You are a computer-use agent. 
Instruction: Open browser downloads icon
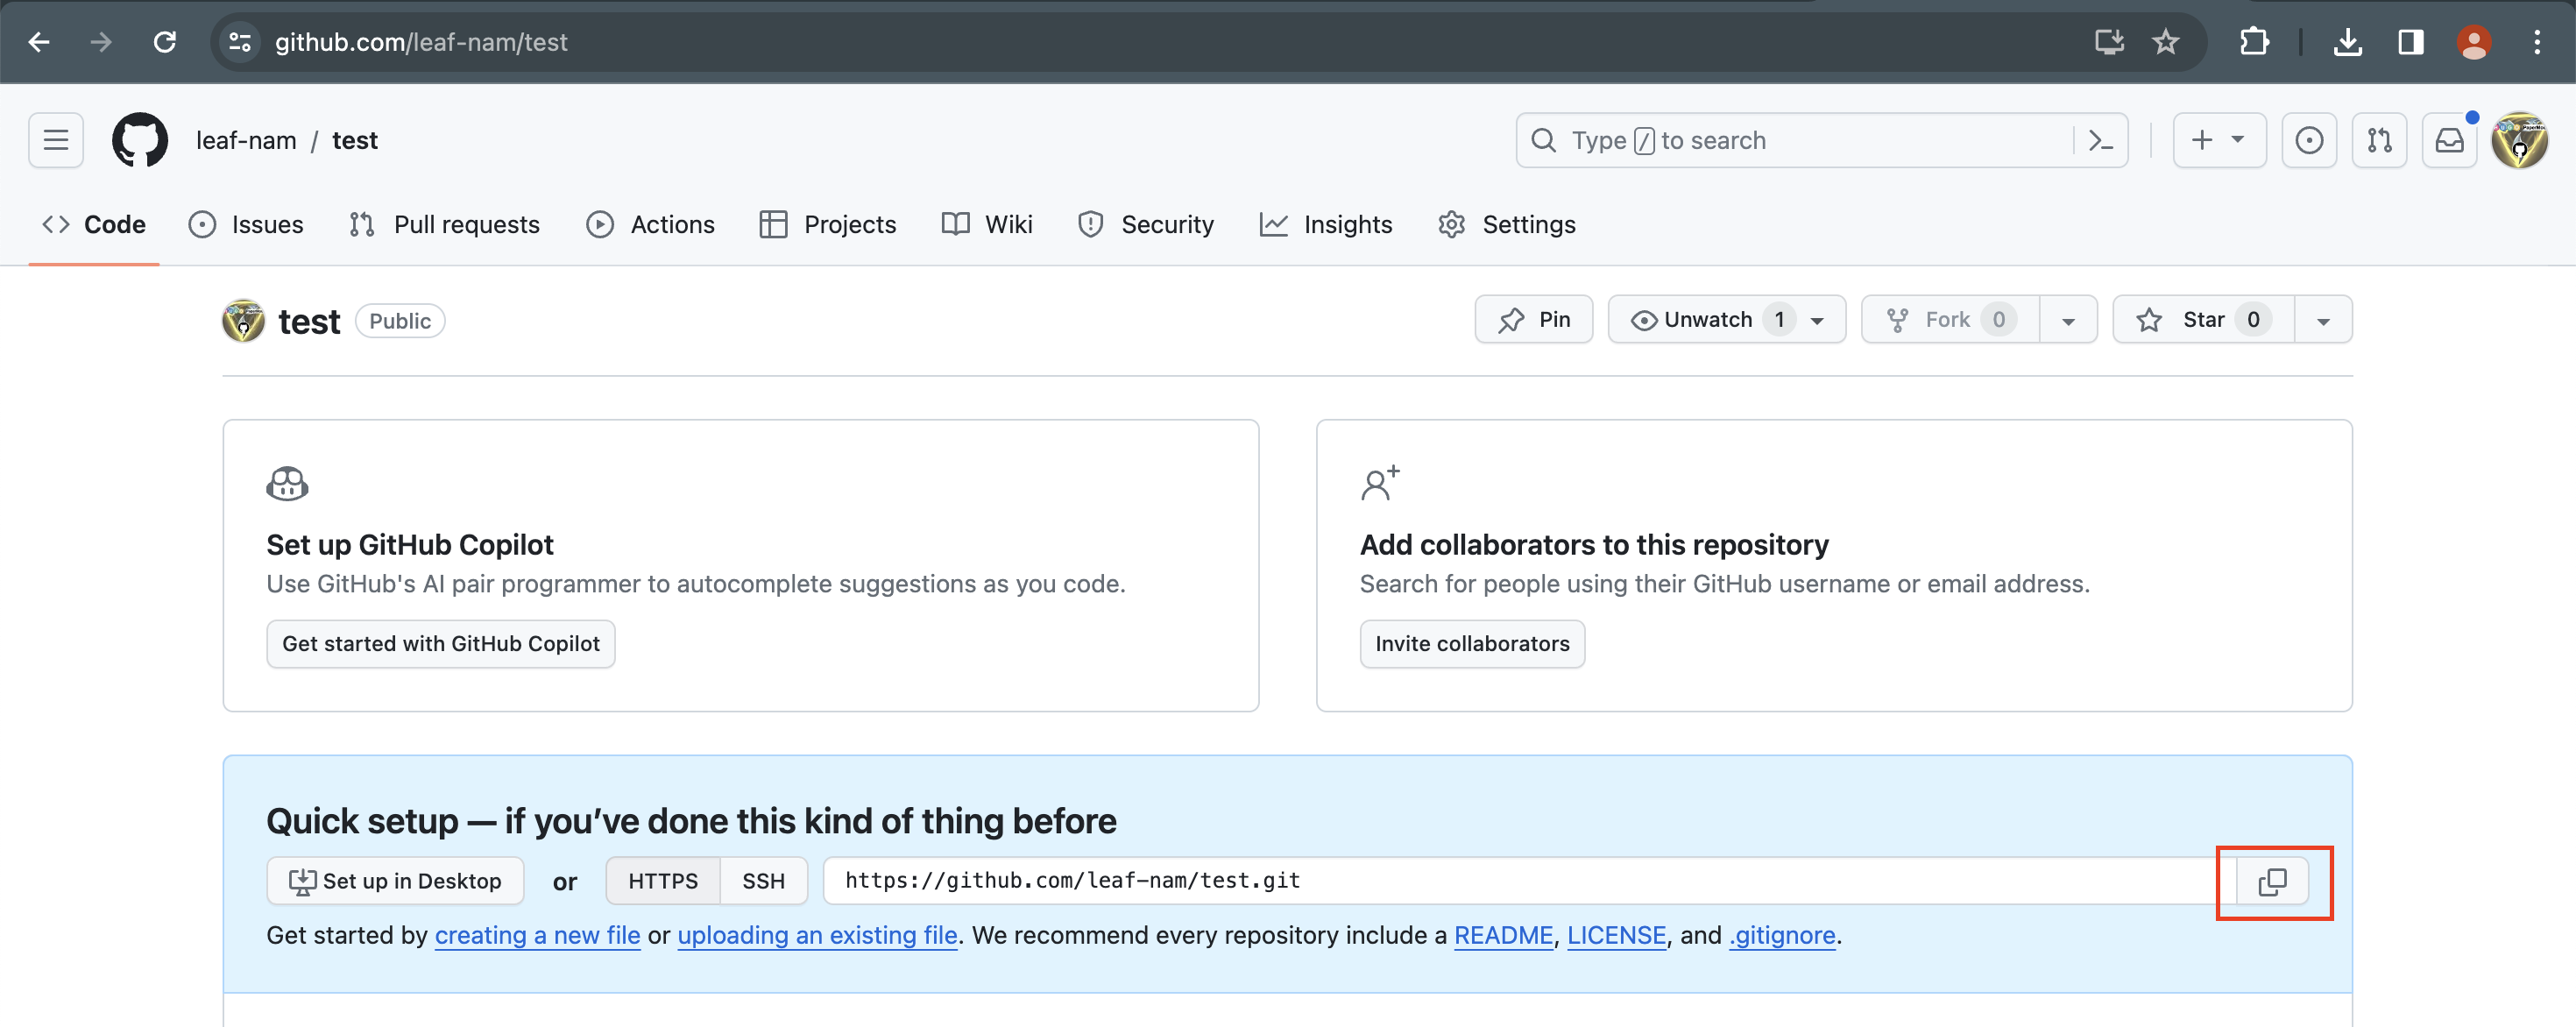coord(2347,42)
